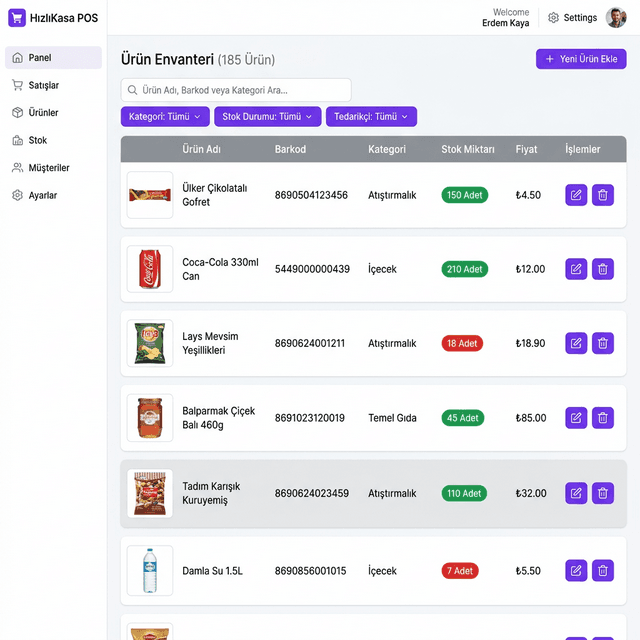The height and width of the screenshot is (640, 640).
Task: Expand the Kategori: Tümü filter
Action: 165,117
